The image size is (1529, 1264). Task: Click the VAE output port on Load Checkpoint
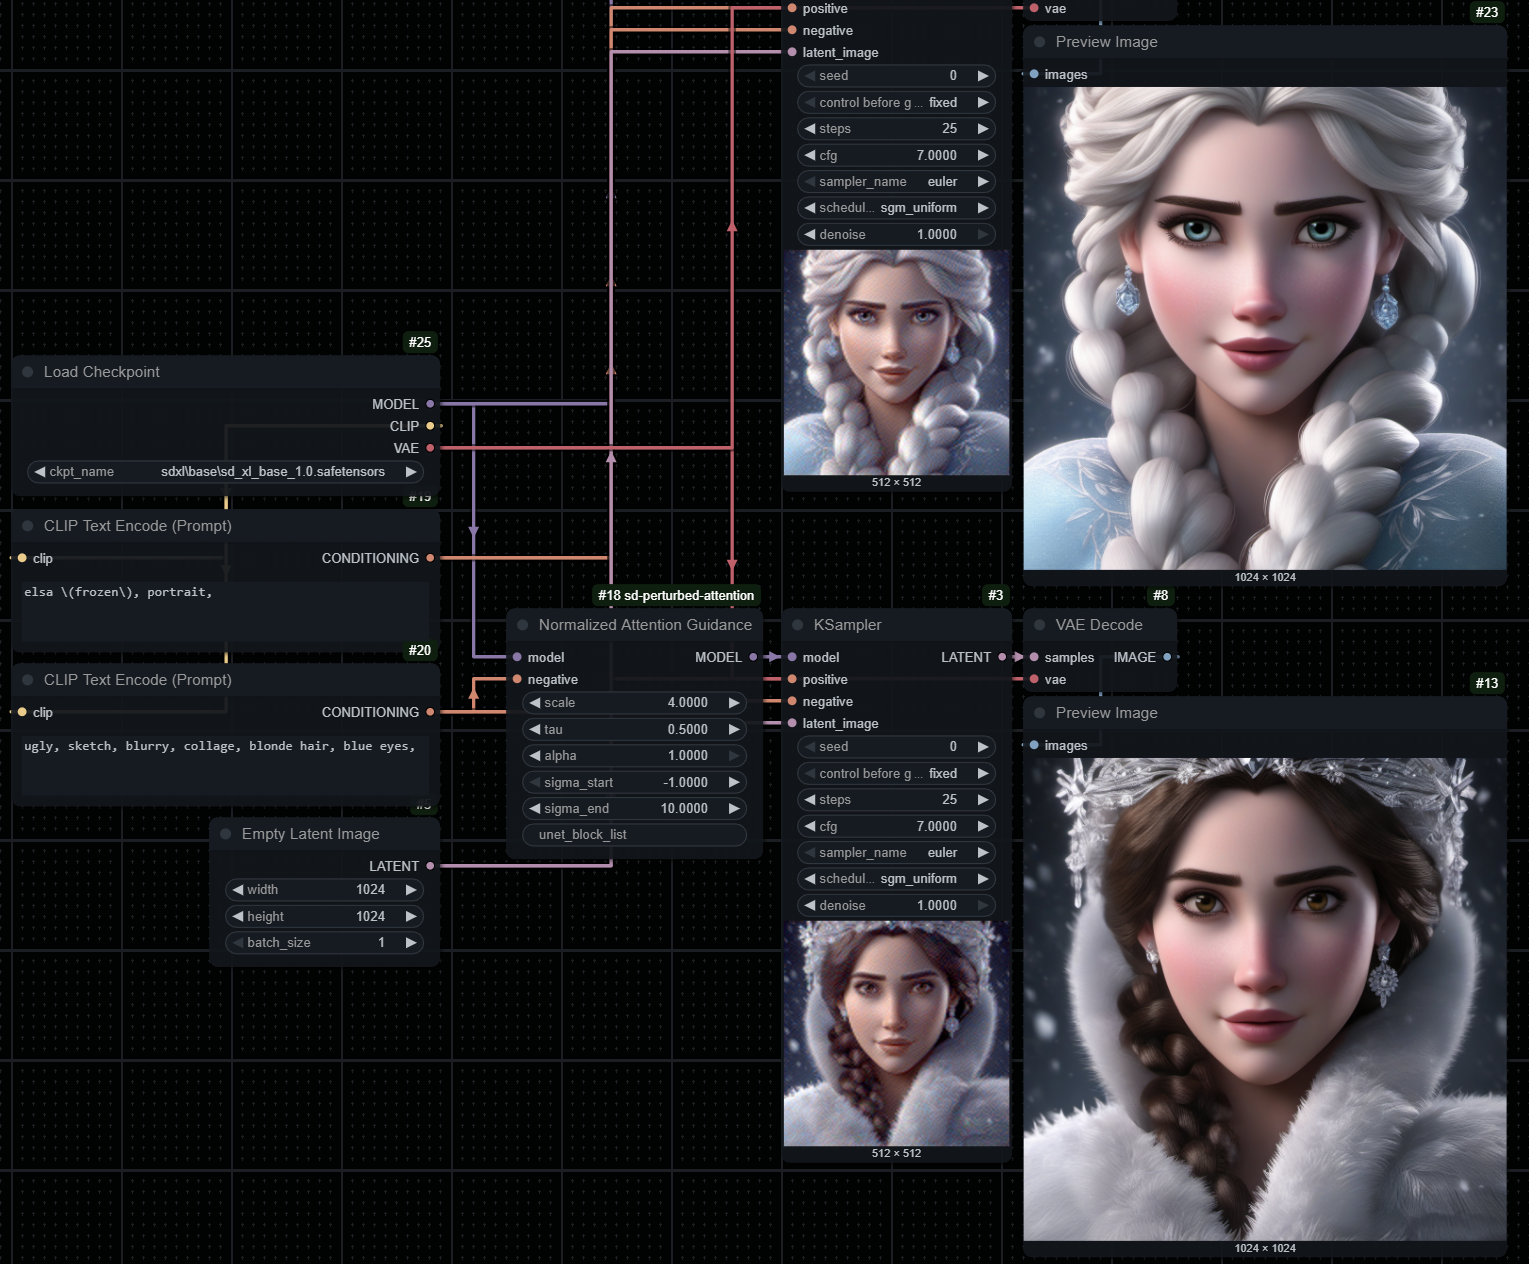click(430, 448)
